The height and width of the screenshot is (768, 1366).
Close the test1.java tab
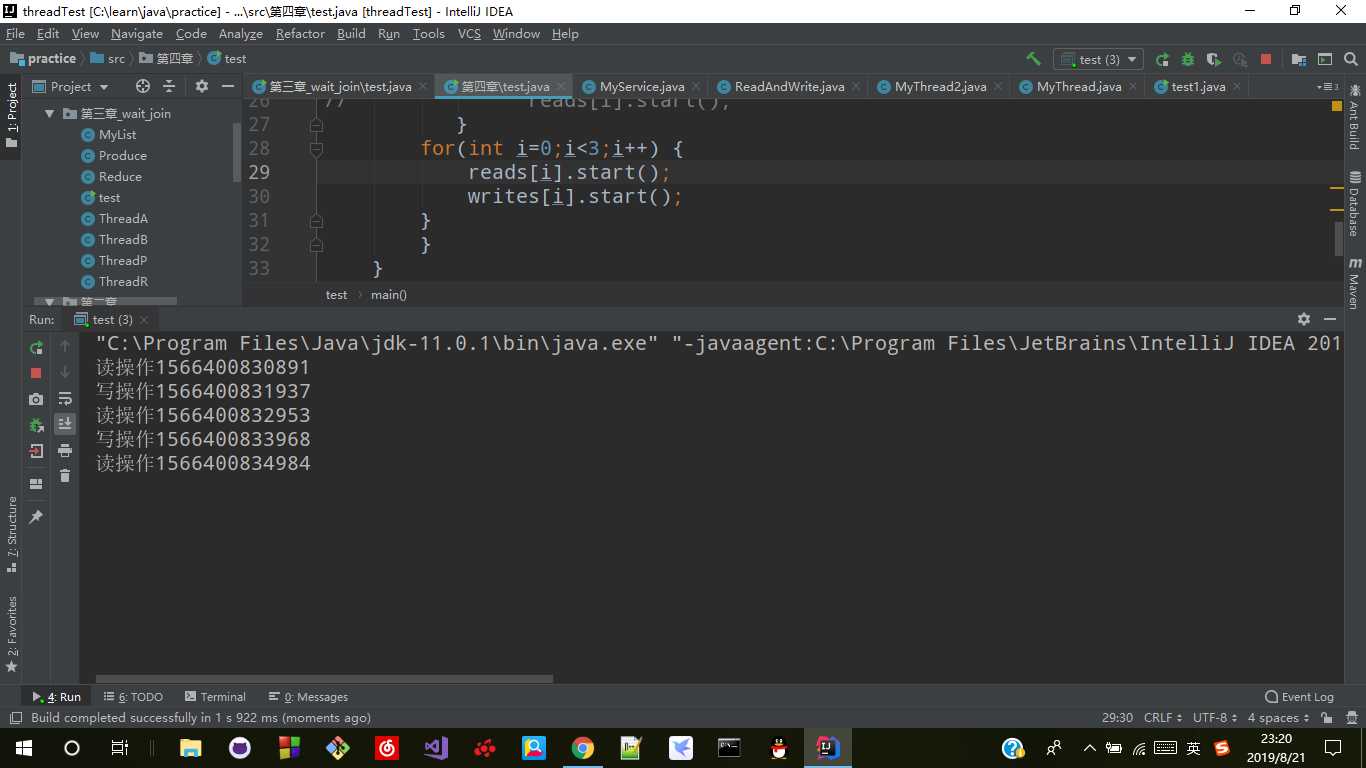1237,87
